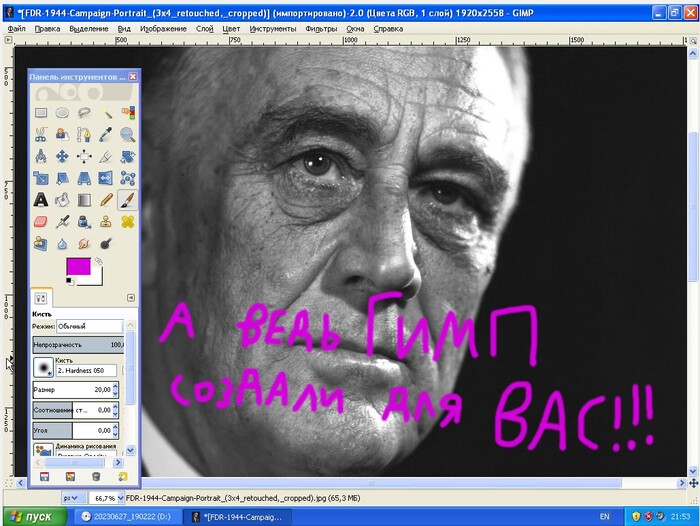
Task: Select the Color Picker eyedropper tool
Action: coord(106,134)
